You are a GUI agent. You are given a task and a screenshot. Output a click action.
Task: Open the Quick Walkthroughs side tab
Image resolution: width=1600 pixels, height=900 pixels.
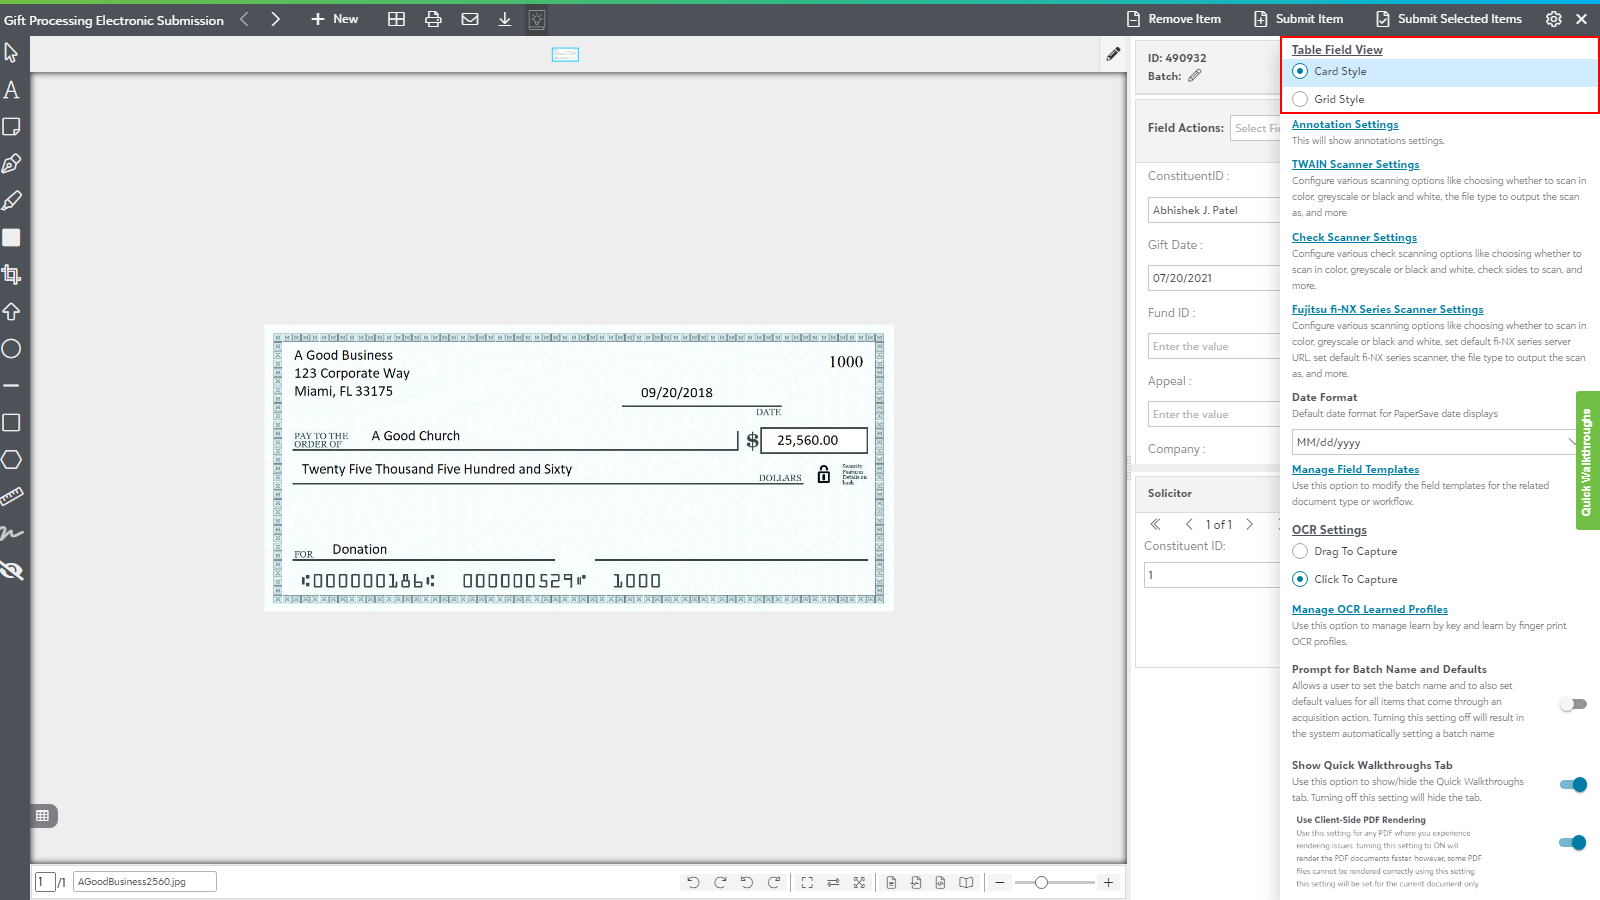point(1587,460)
